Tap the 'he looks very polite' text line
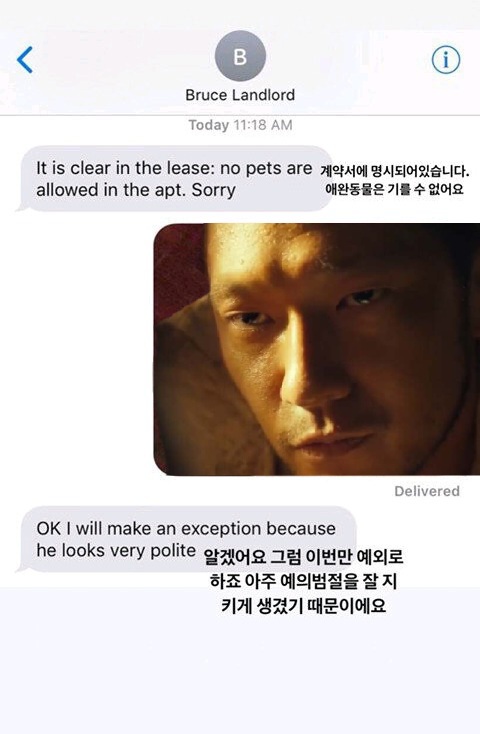The width and height of the screenshot is (480, 734). (x=116, y=550)
